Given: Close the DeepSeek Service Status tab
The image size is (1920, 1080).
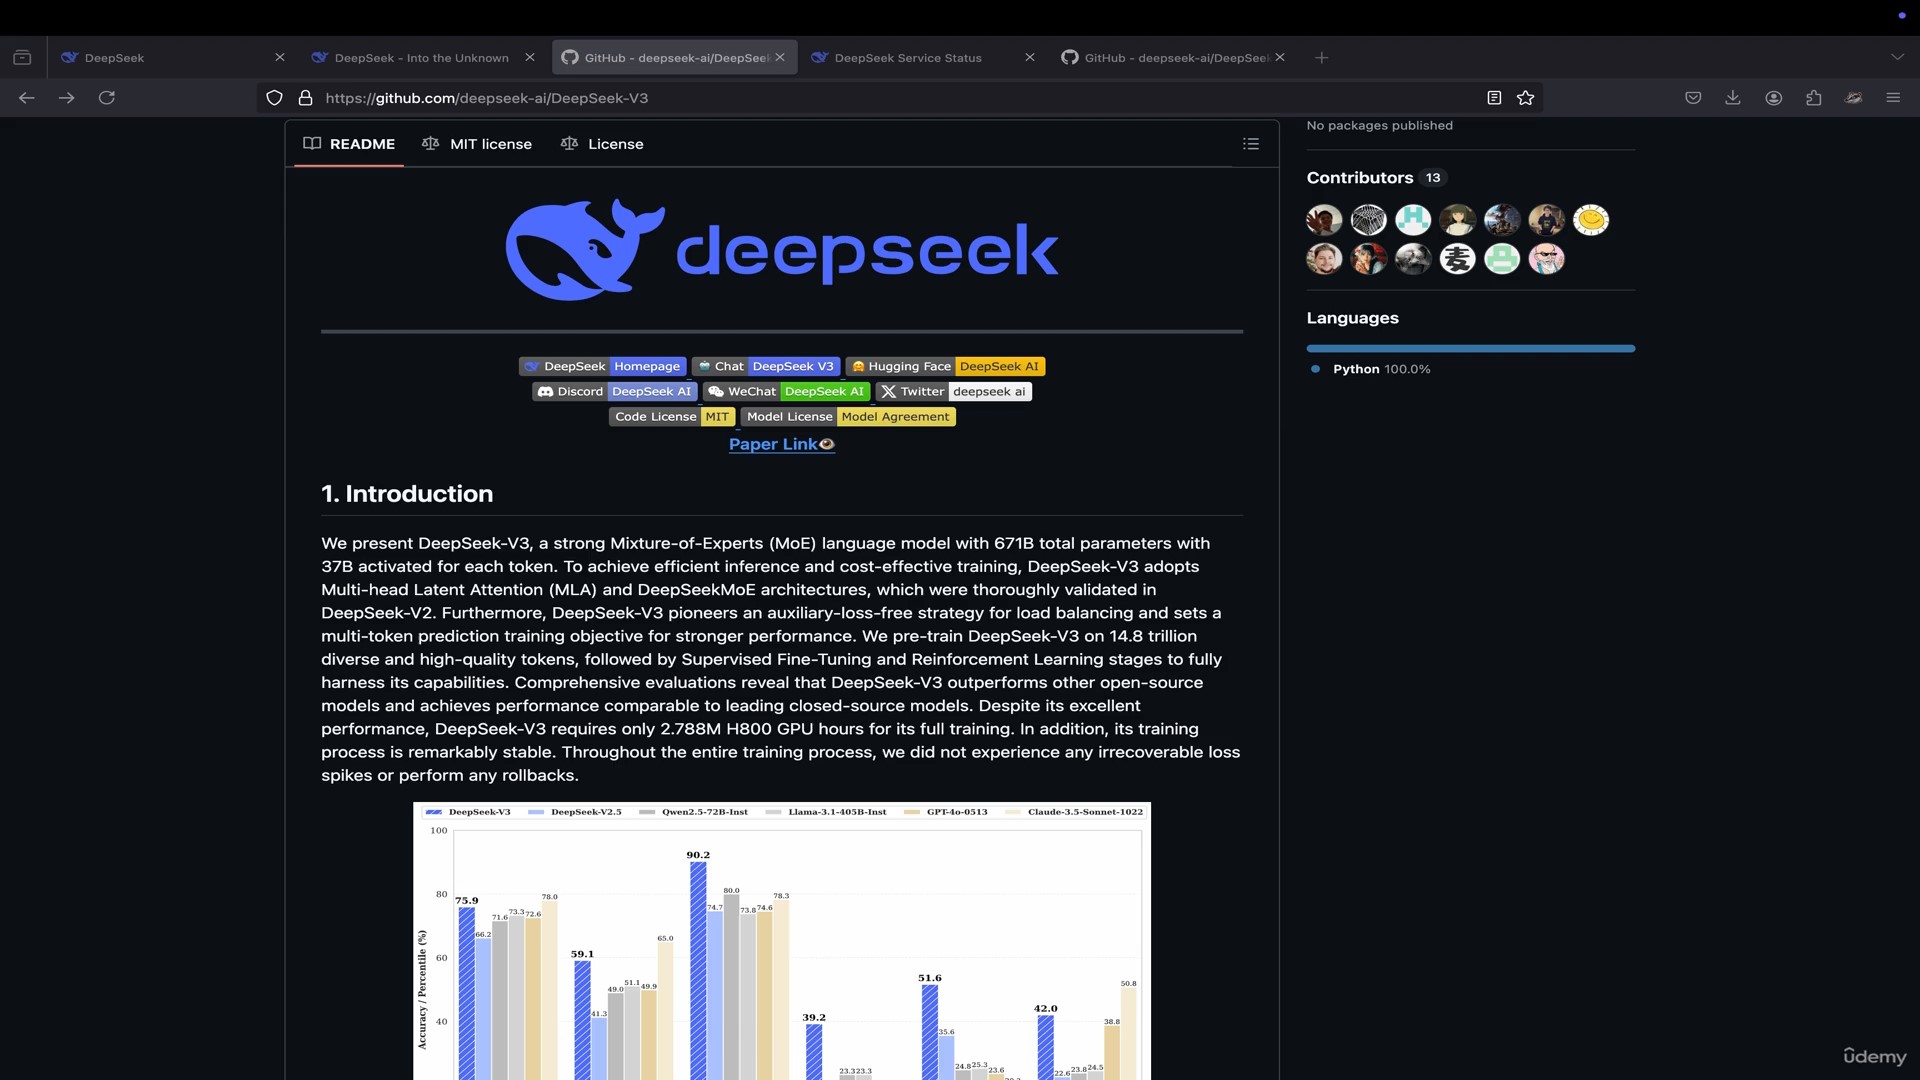Looking at the screenshot, I should point(1030,58).
